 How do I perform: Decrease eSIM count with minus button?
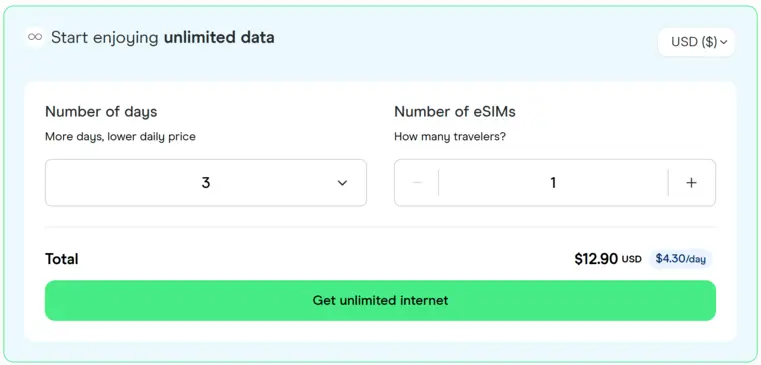tap(417, 182)
